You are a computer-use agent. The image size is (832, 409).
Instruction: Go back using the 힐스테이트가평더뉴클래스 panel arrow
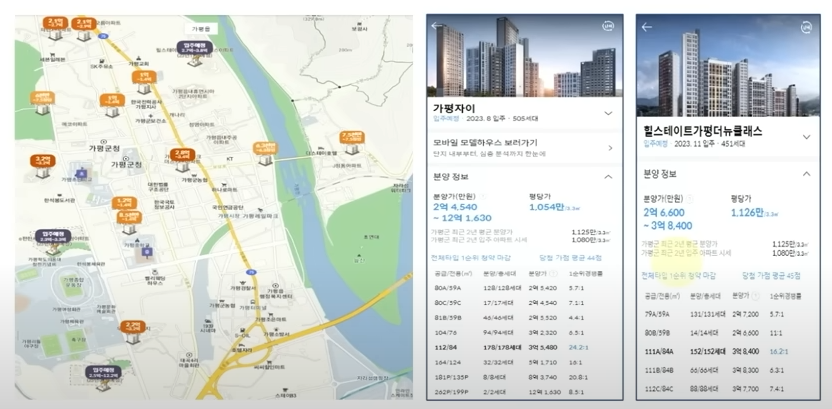646,27
